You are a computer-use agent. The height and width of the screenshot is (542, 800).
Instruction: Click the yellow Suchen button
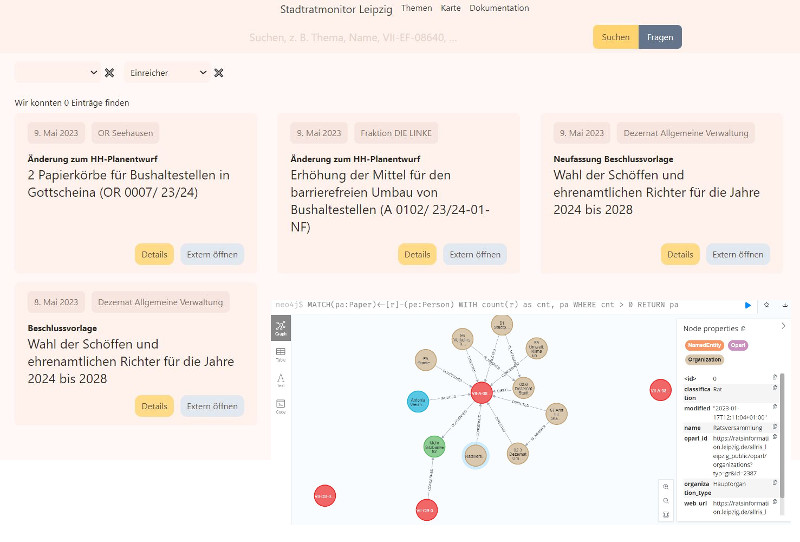pyautogui.click(x=615, y=37)
